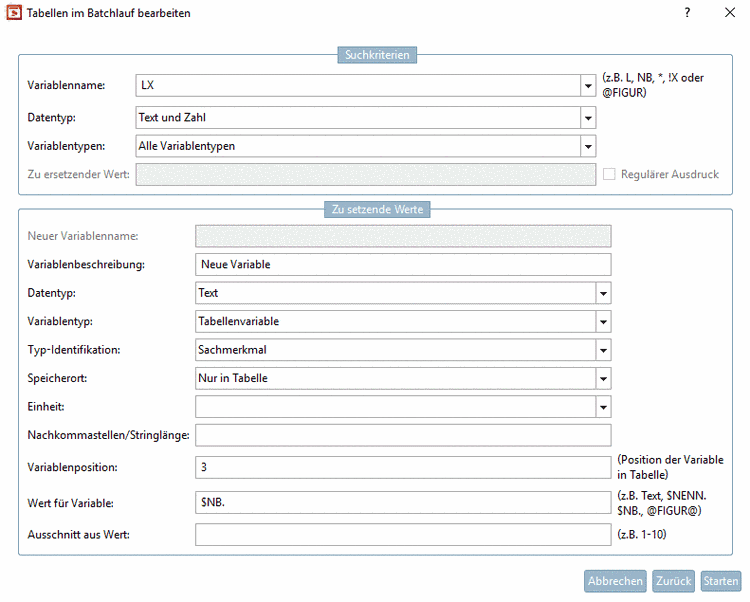Image resolution: width=750 pixels, height=602 pixels.
Task: Toggle the Regulärer Ausdruck checkbox
Action: [x=609, y=174]
